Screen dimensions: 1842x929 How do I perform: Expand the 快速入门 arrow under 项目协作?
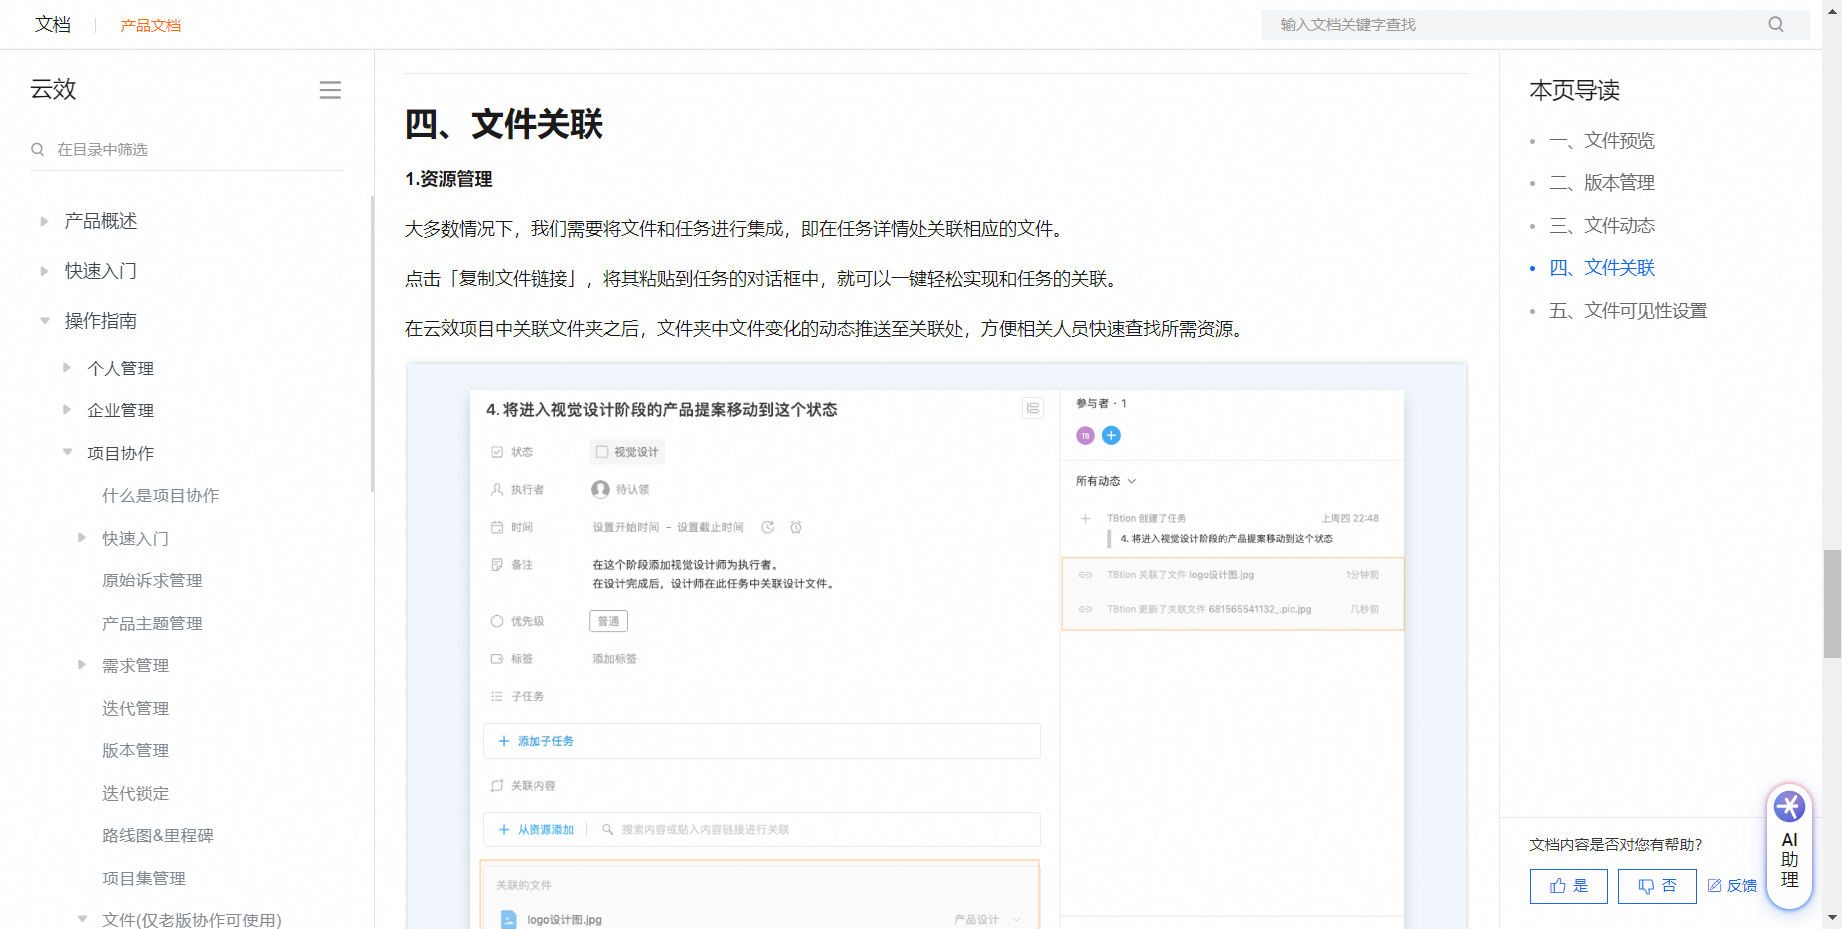click(82, 538)
